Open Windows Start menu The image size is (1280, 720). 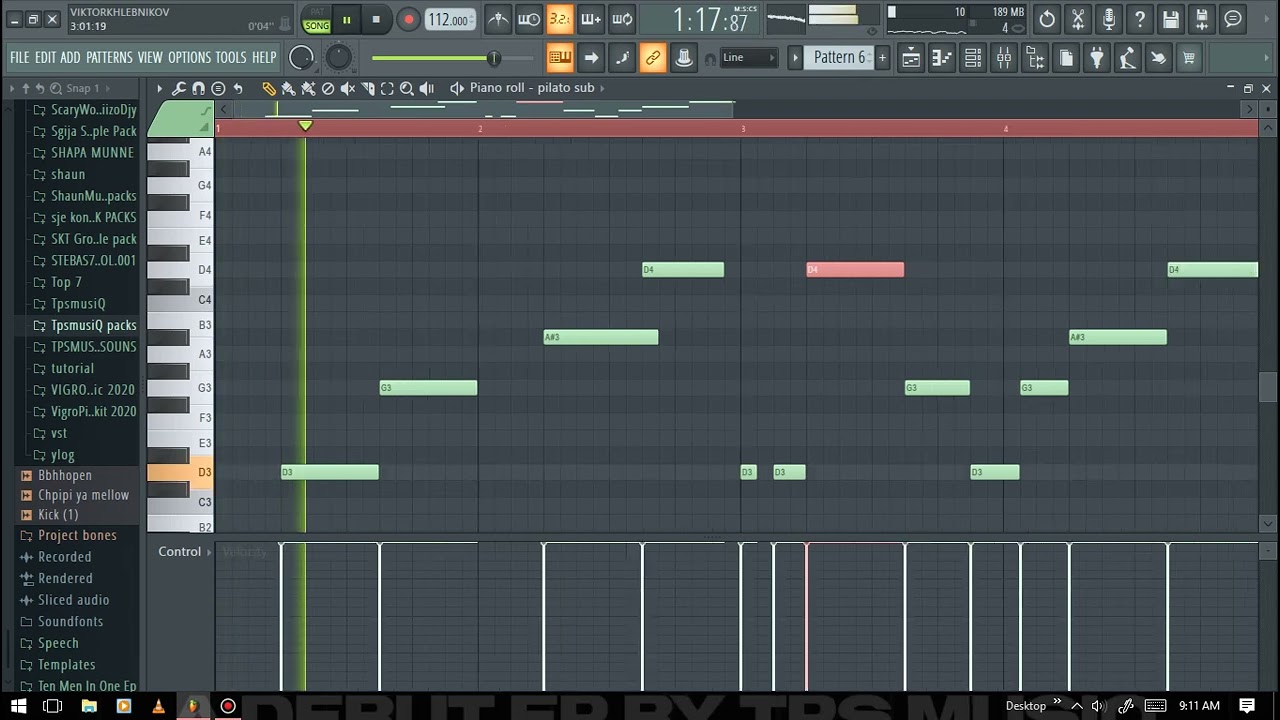[19, 706]
